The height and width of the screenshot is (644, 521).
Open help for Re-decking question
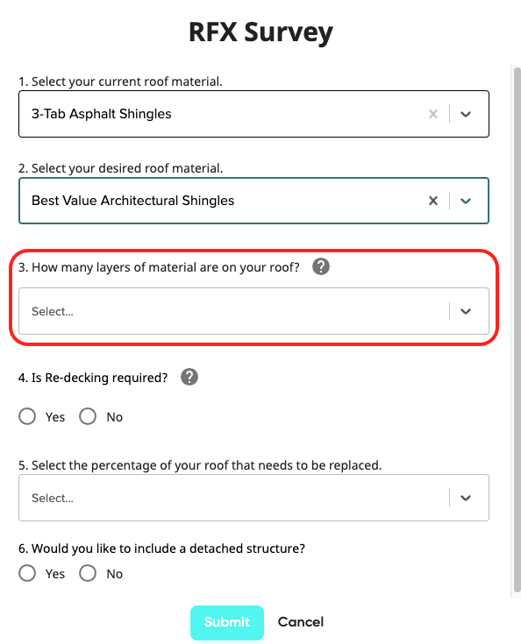pyautogui.click(x=189, y=377)
